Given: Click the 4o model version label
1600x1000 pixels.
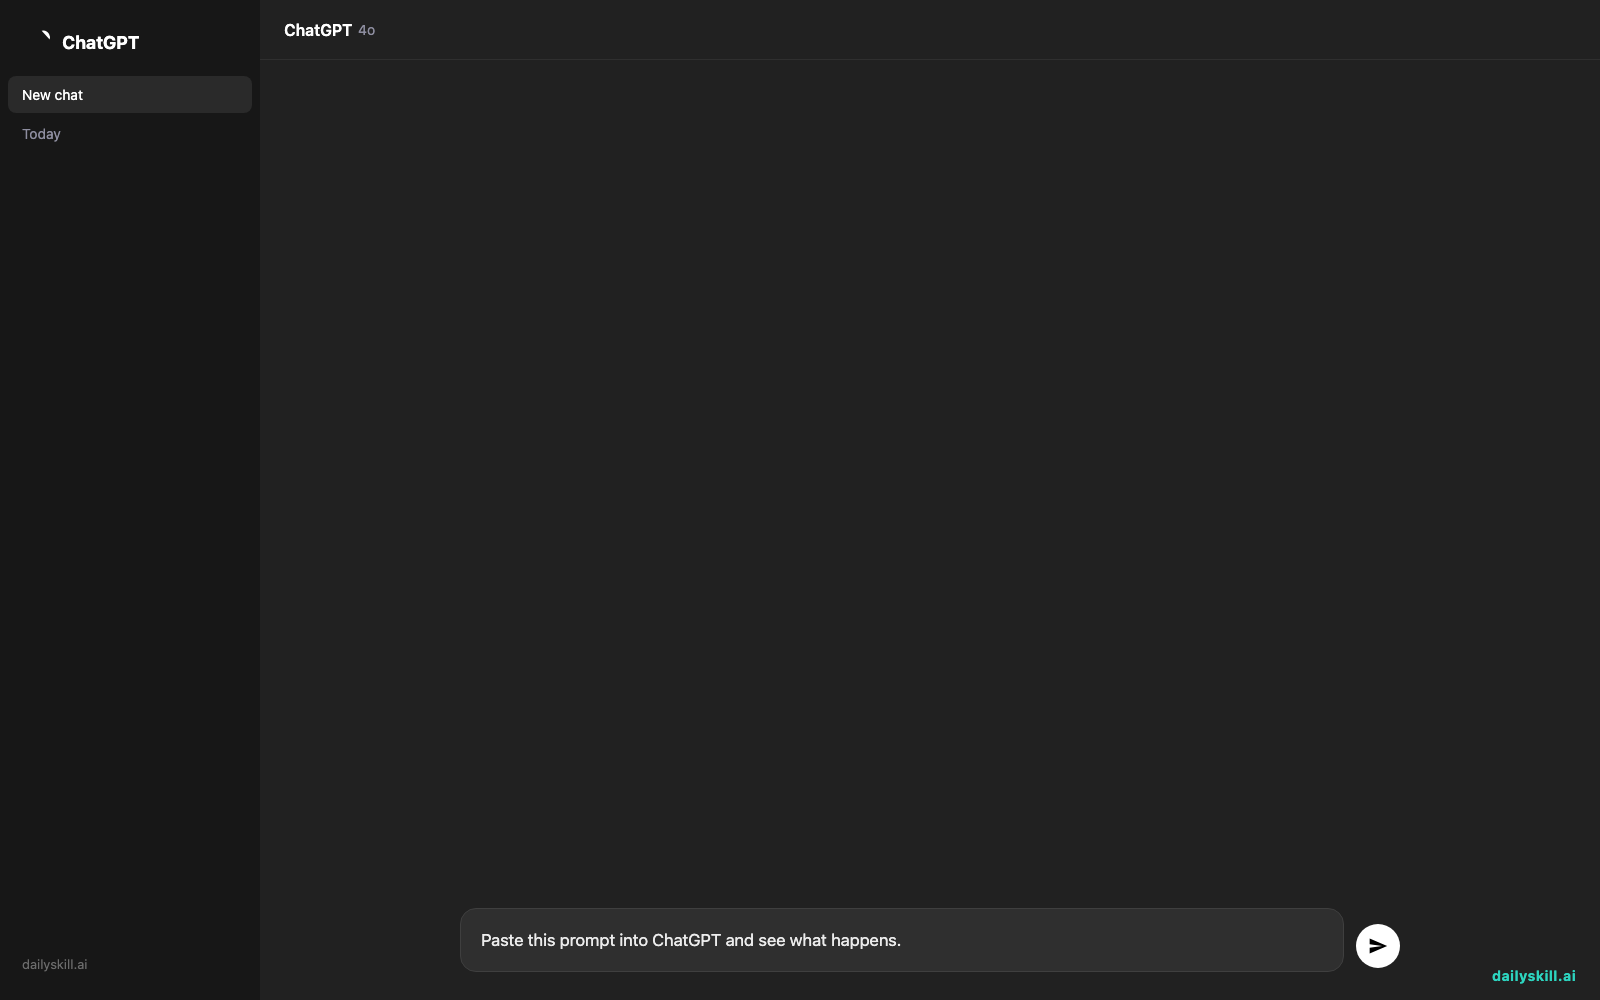Looking at the screenshot, I should point(367,31).
